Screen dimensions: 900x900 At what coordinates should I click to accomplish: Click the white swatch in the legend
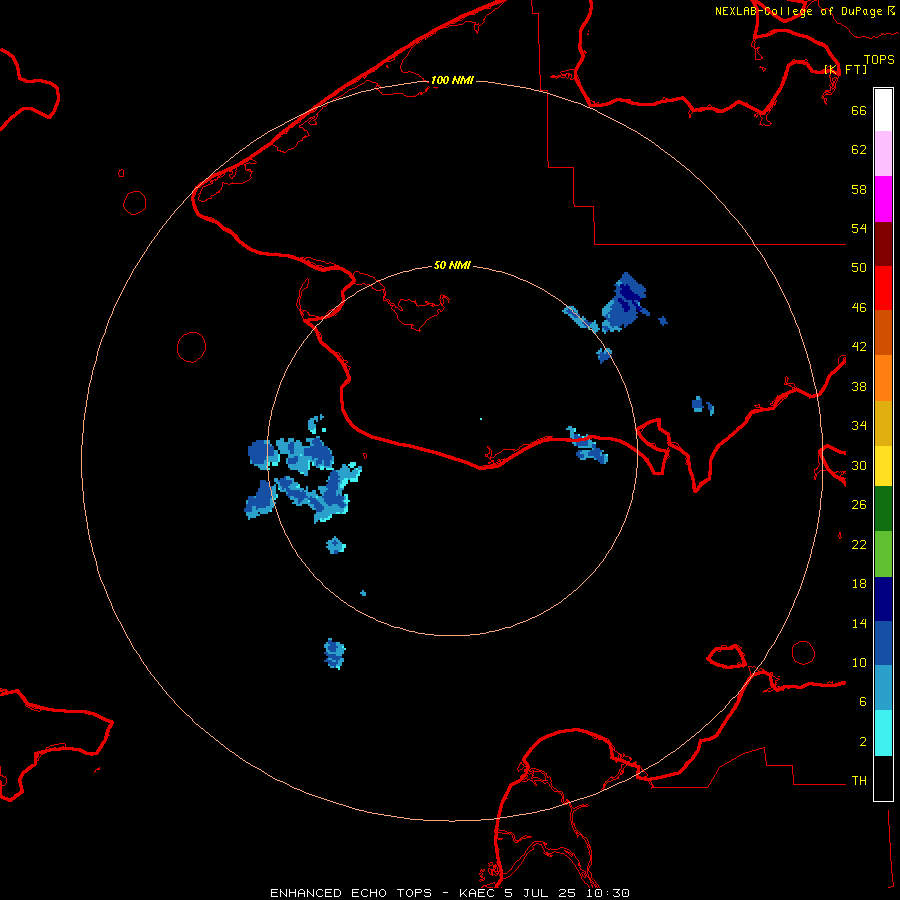(x=883, y=110)
